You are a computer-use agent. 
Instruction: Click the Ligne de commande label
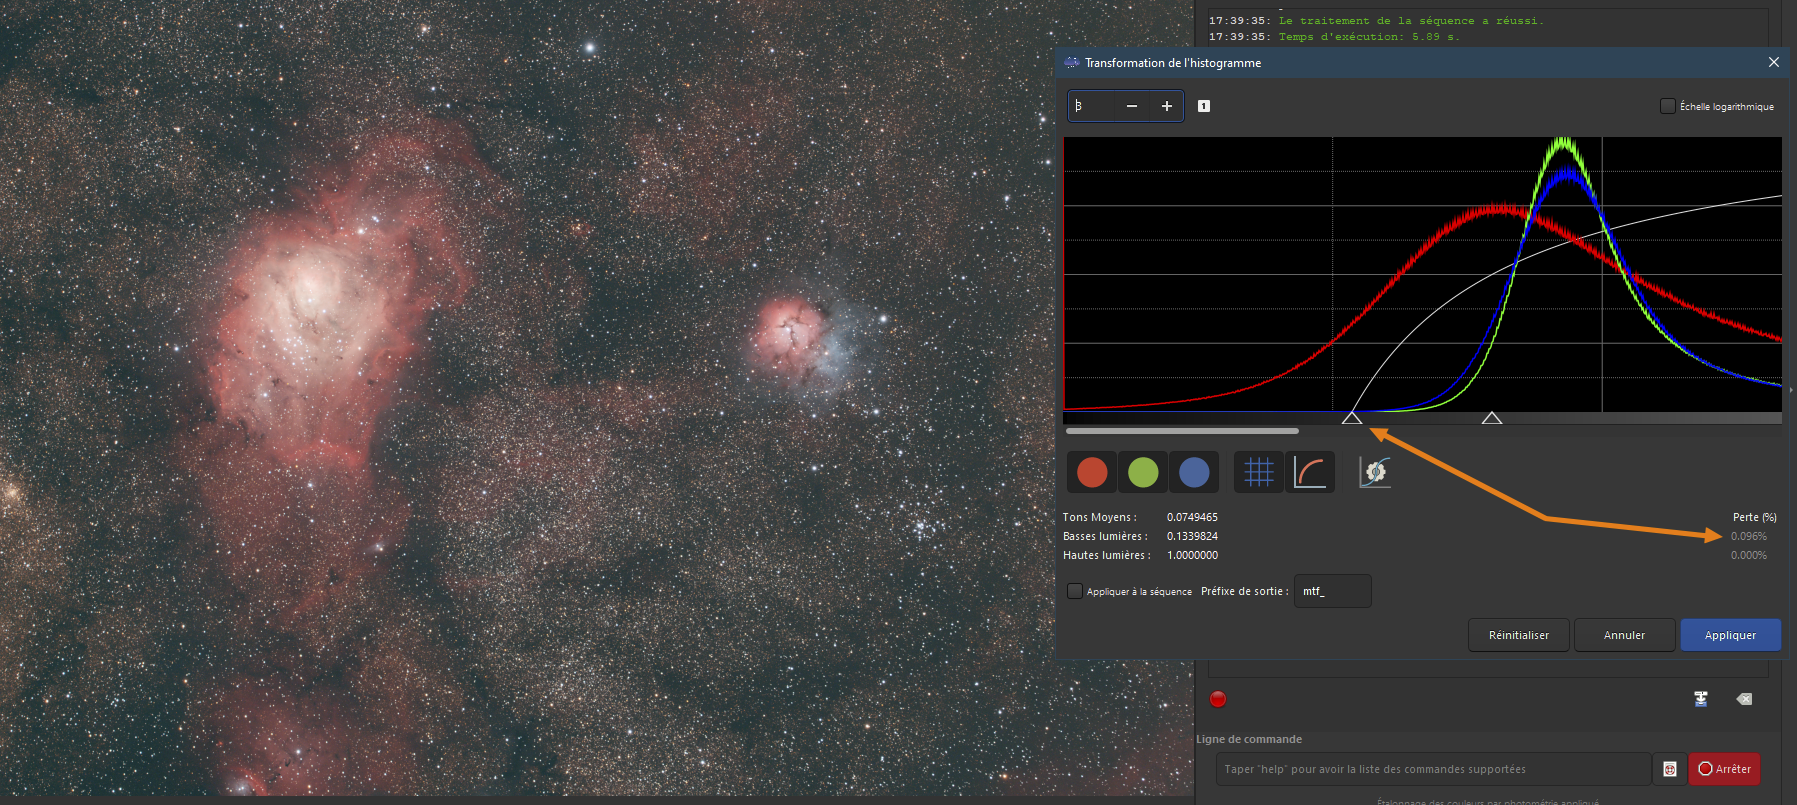click(1249, 739)
